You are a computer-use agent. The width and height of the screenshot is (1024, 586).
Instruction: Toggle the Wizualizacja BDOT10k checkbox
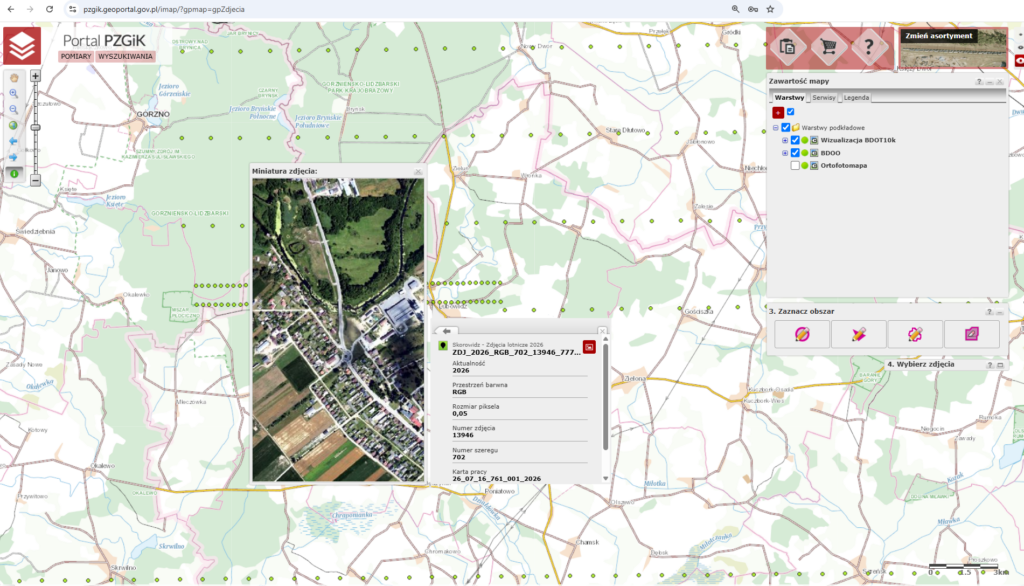[x=795, y=140]
